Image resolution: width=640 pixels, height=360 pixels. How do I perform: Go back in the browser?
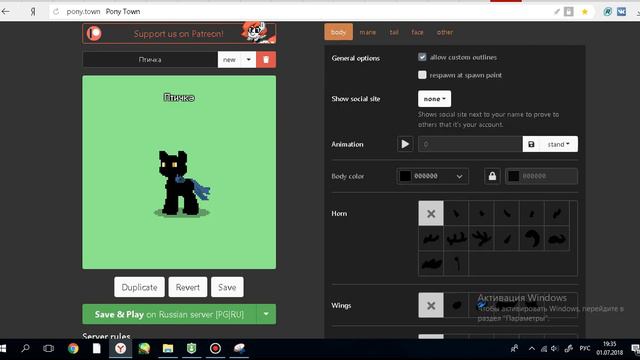6,11
